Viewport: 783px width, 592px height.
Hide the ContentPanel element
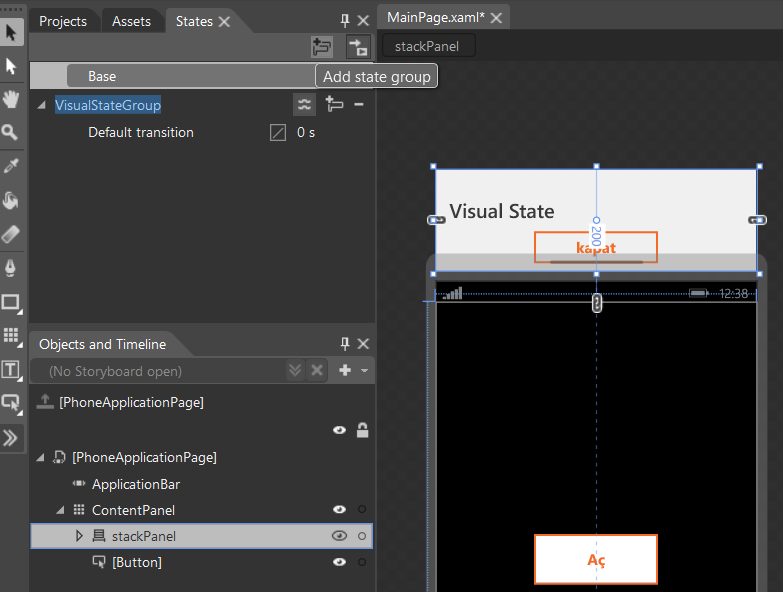coord(340,509)
